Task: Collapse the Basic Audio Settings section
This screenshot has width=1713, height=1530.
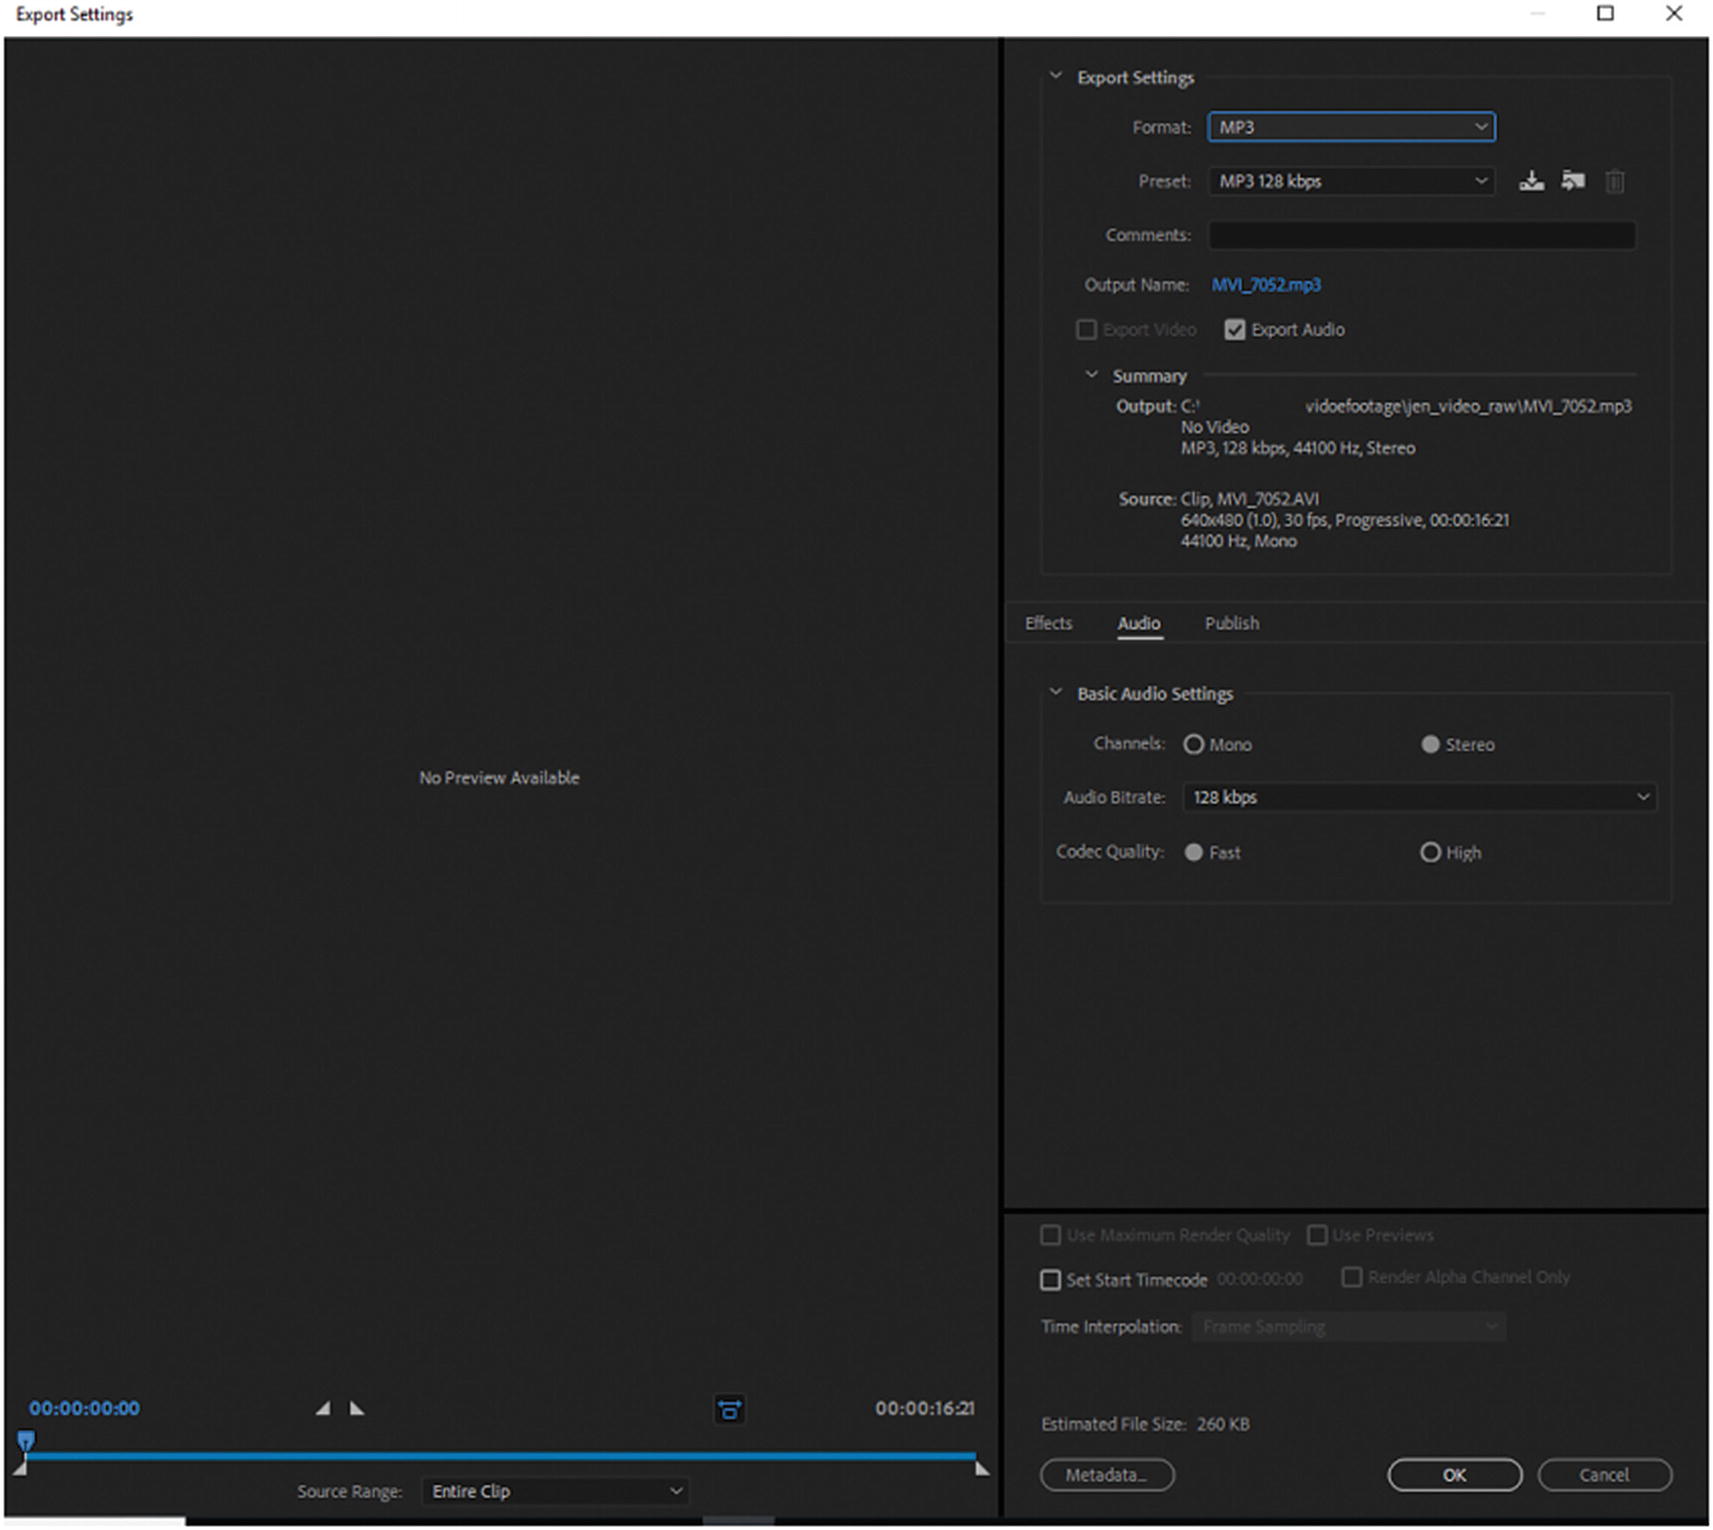Action: click(x=1055, y=693)
